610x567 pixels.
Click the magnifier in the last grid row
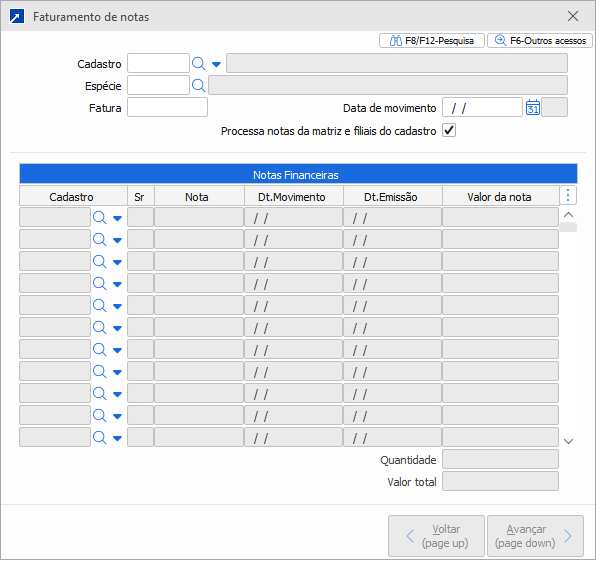point(99,437)
